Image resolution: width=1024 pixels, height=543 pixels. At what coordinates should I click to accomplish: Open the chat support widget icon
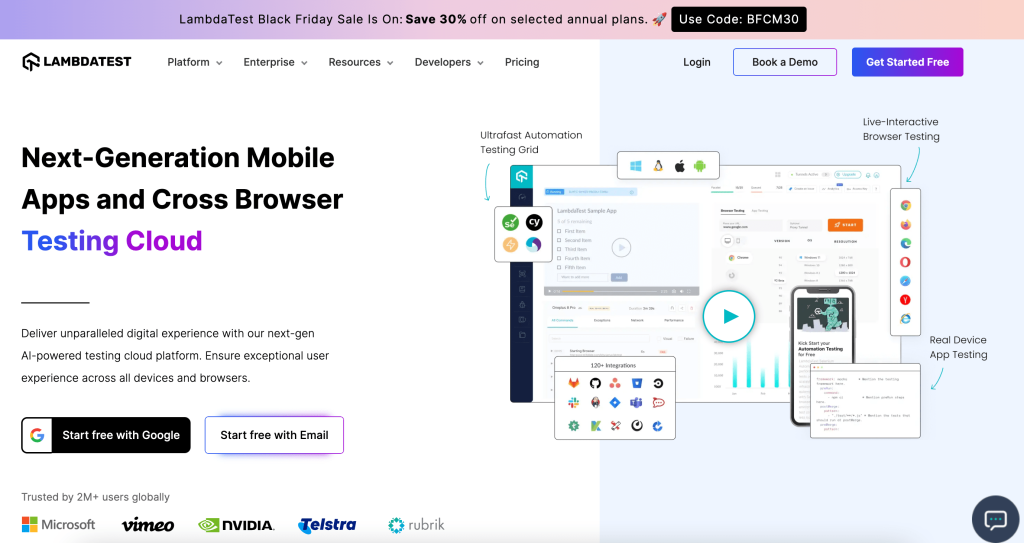coord(995,520)
